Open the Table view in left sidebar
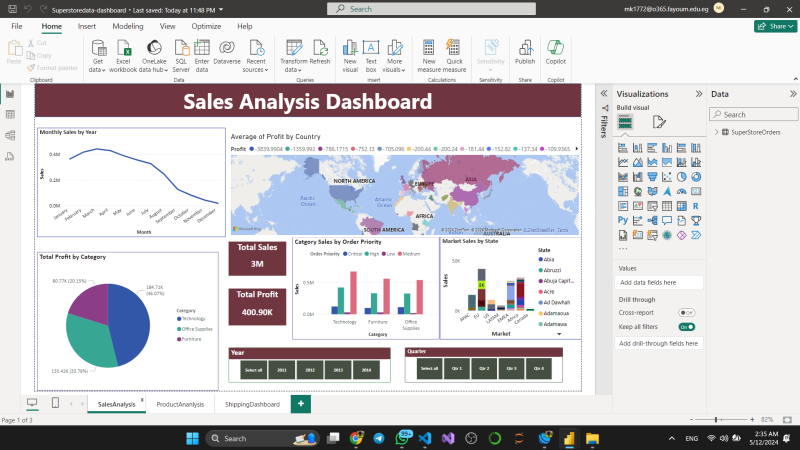Screen dimensions: 800x450 (11, 115)
